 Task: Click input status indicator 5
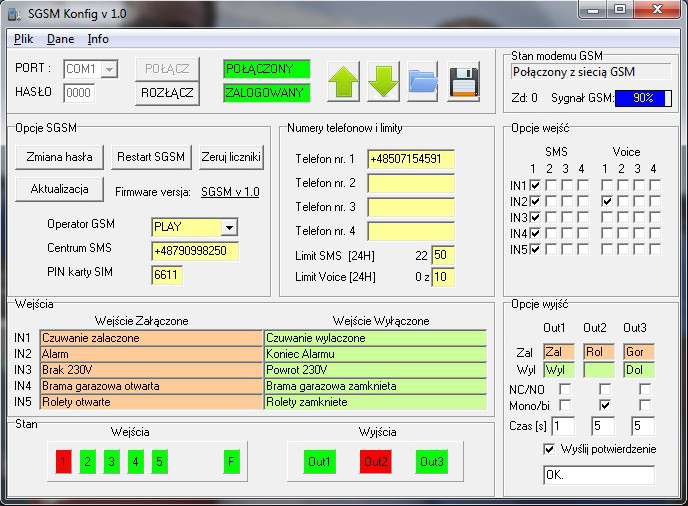coord(160,462)
